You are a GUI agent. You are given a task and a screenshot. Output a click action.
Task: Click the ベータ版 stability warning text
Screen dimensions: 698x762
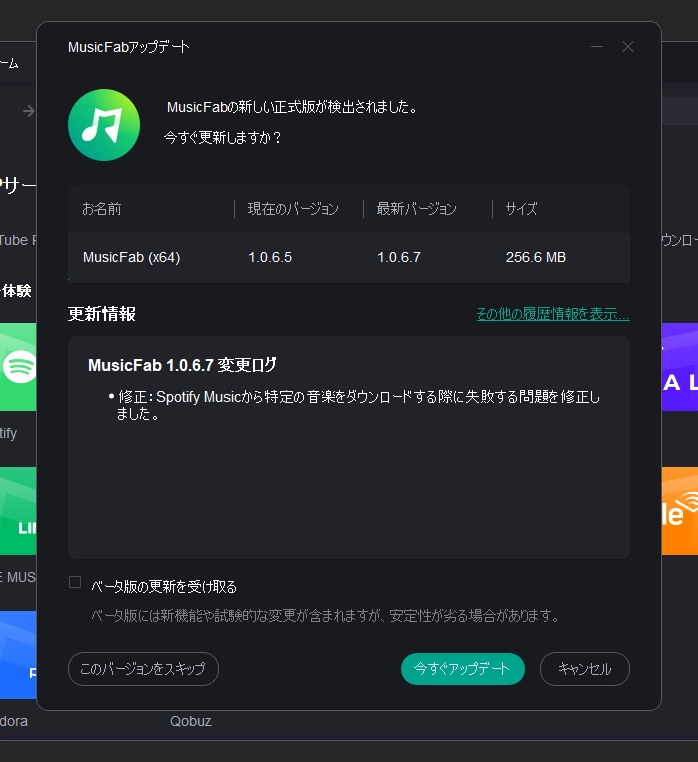325,616
